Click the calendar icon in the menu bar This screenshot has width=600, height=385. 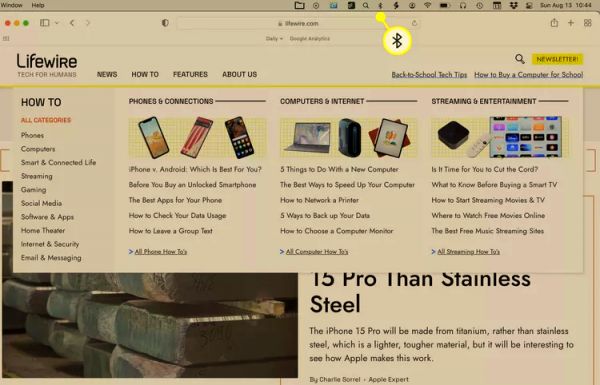[497, 5]
